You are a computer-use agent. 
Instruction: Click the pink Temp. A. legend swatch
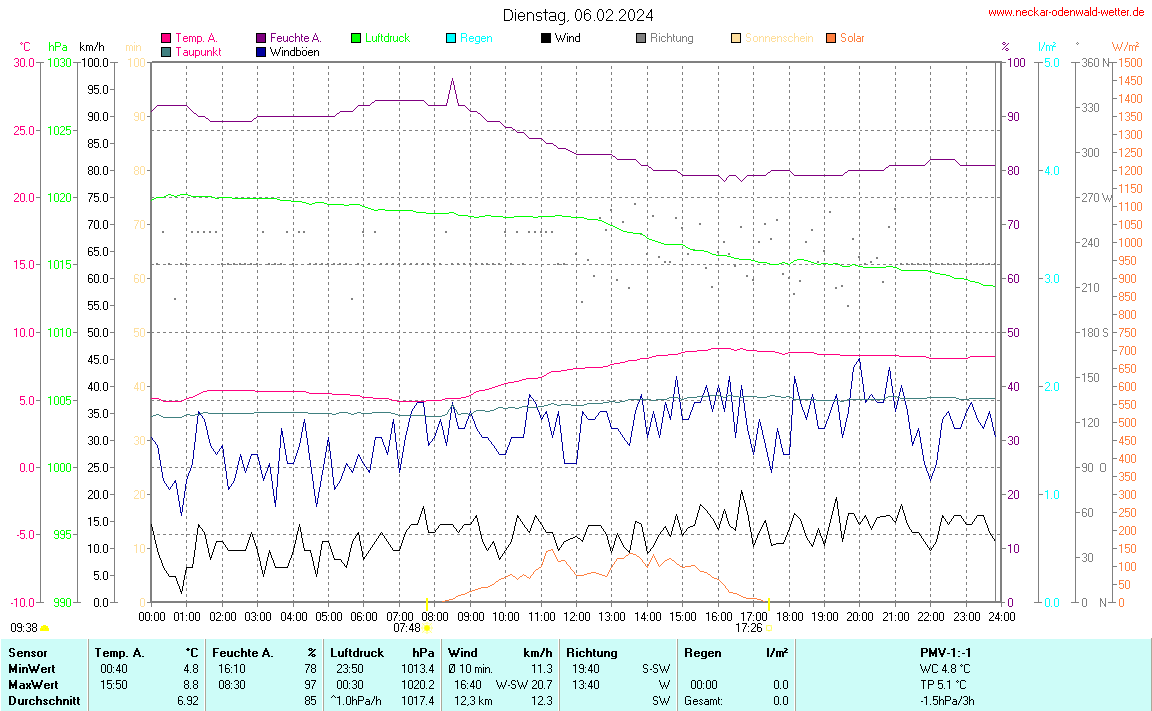[x=166, y=38]
